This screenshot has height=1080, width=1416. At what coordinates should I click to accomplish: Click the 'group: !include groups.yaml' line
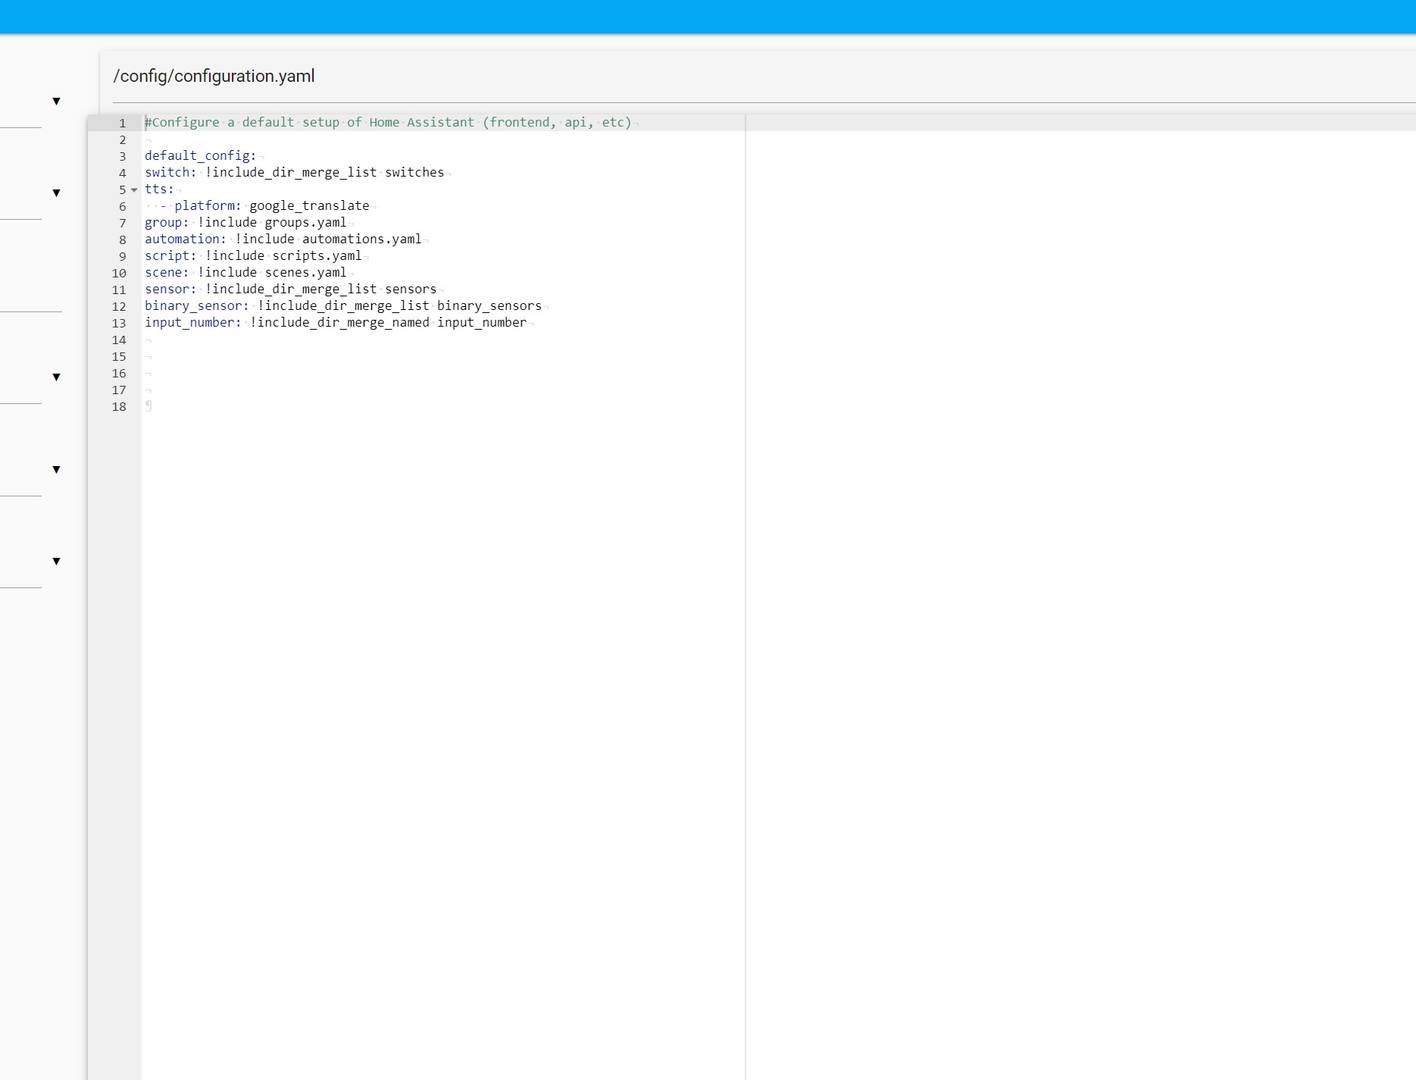[x=245, y=223]
